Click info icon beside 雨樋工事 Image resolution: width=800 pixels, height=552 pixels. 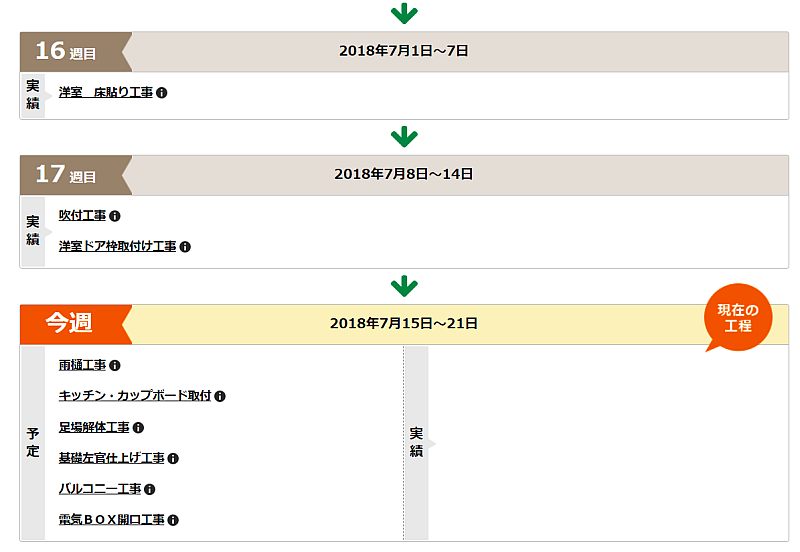(x=115, y=366)
